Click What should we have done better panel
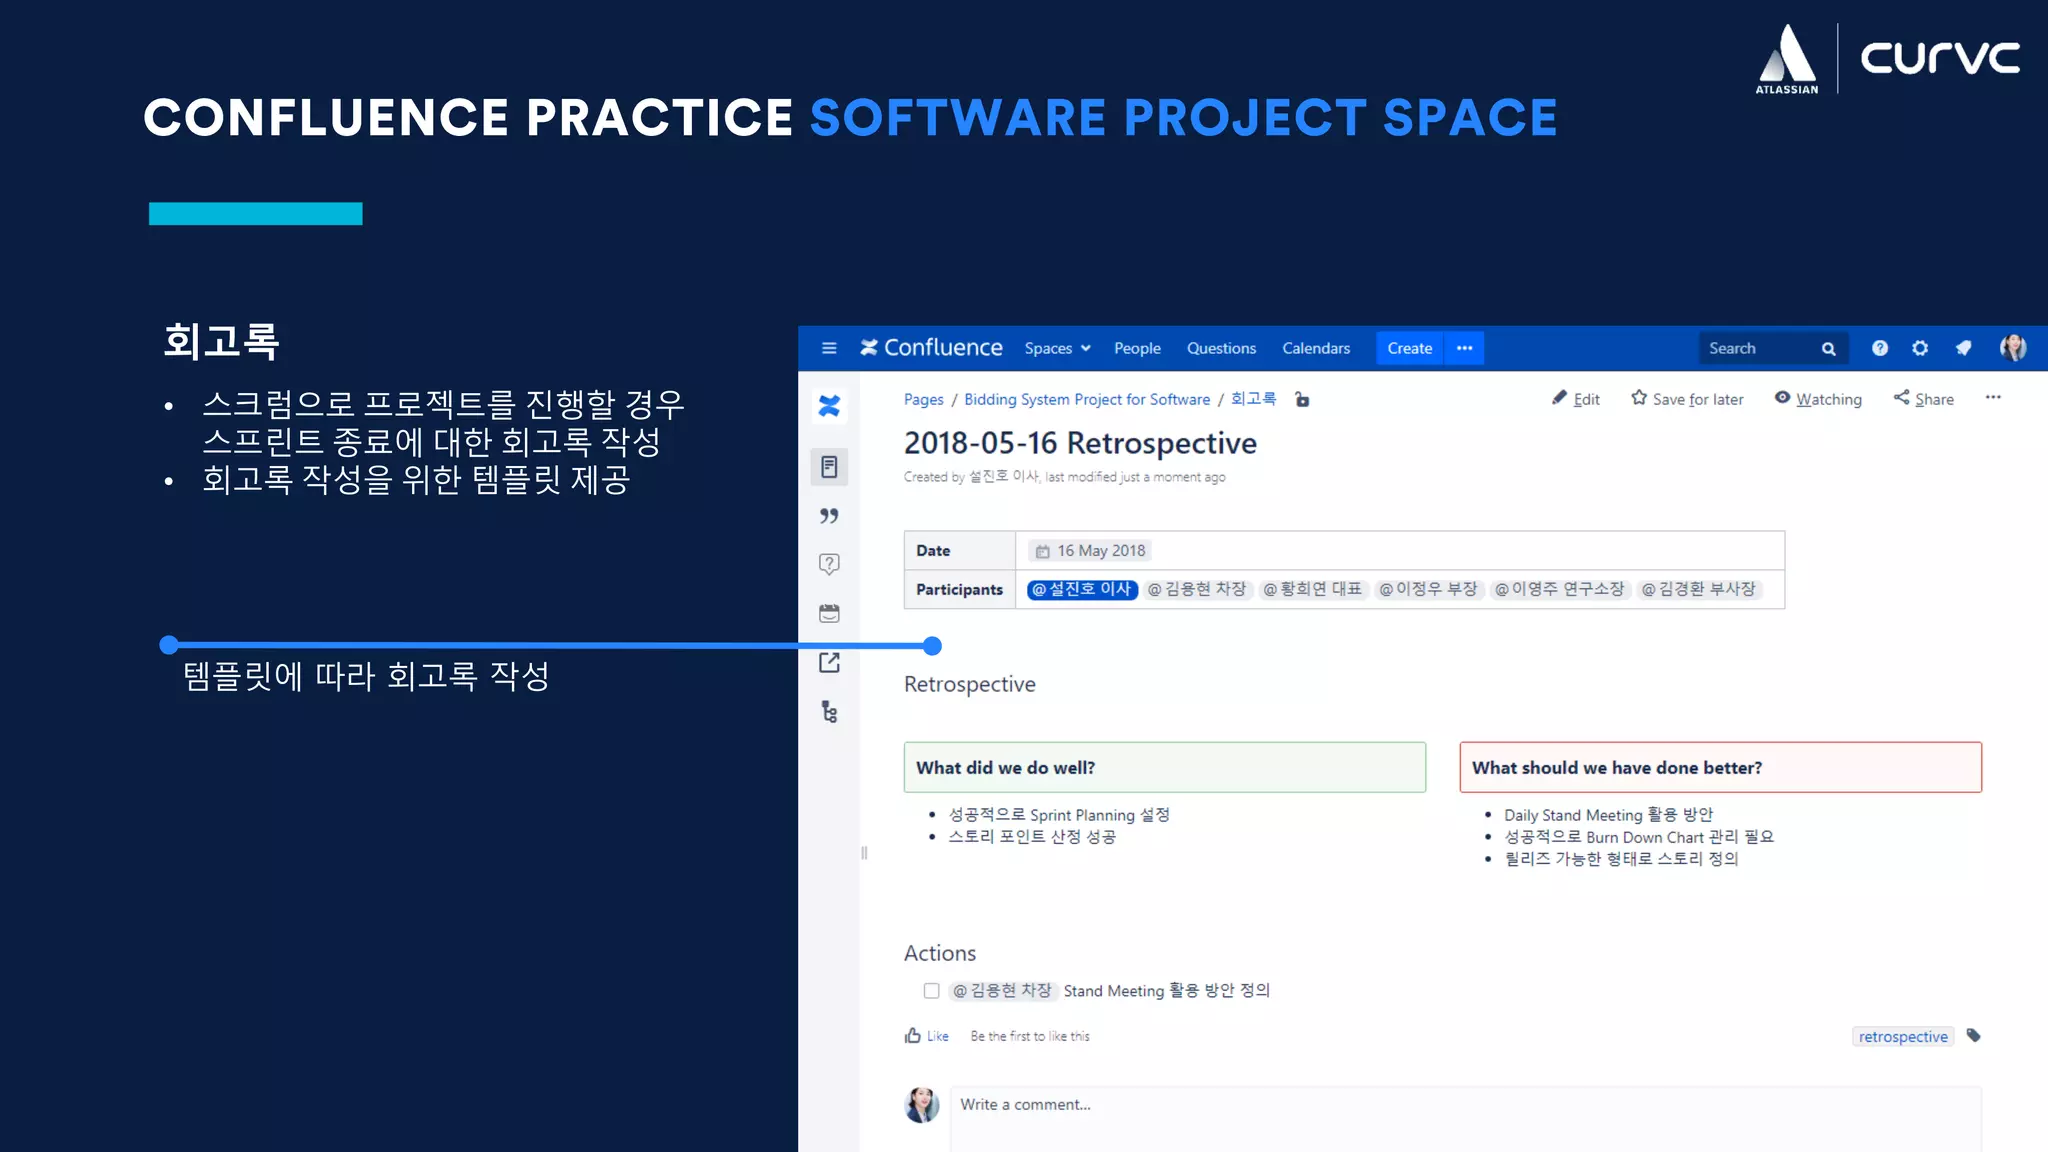This screenshot has width=2048, height=1152. [x=1720, y=767]
